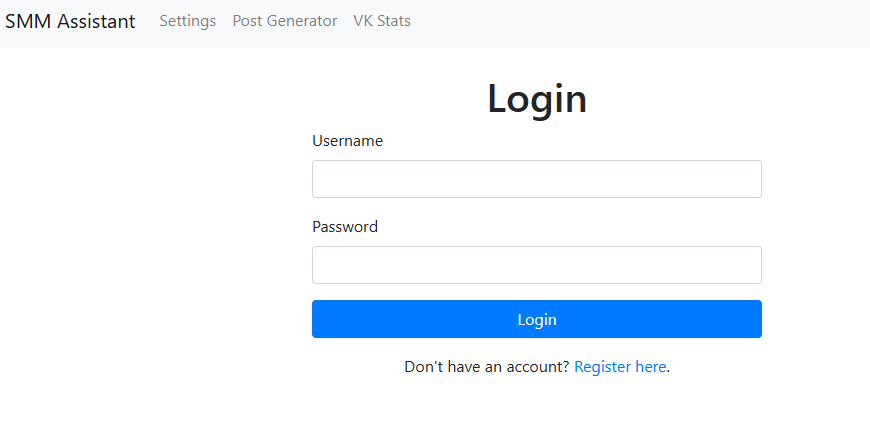Image resolution: width=870 pixels, height=433 pixels.
Task: Click the Password field label
Action: tap(345, 227)
